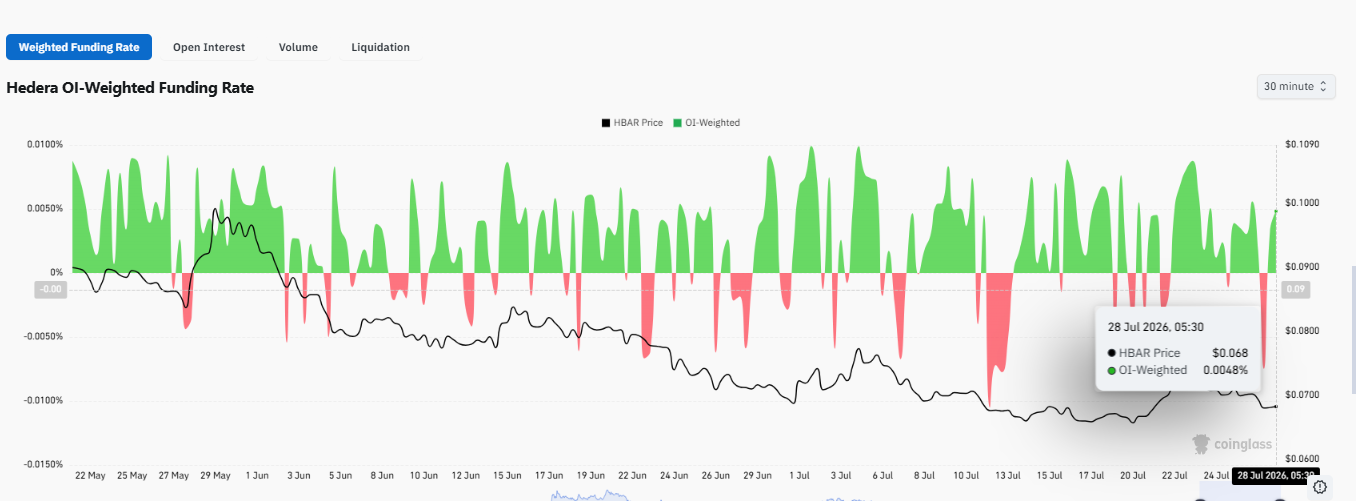Click the Hedera OI-Weighted Funding Rate title

[x=130, y=88]
